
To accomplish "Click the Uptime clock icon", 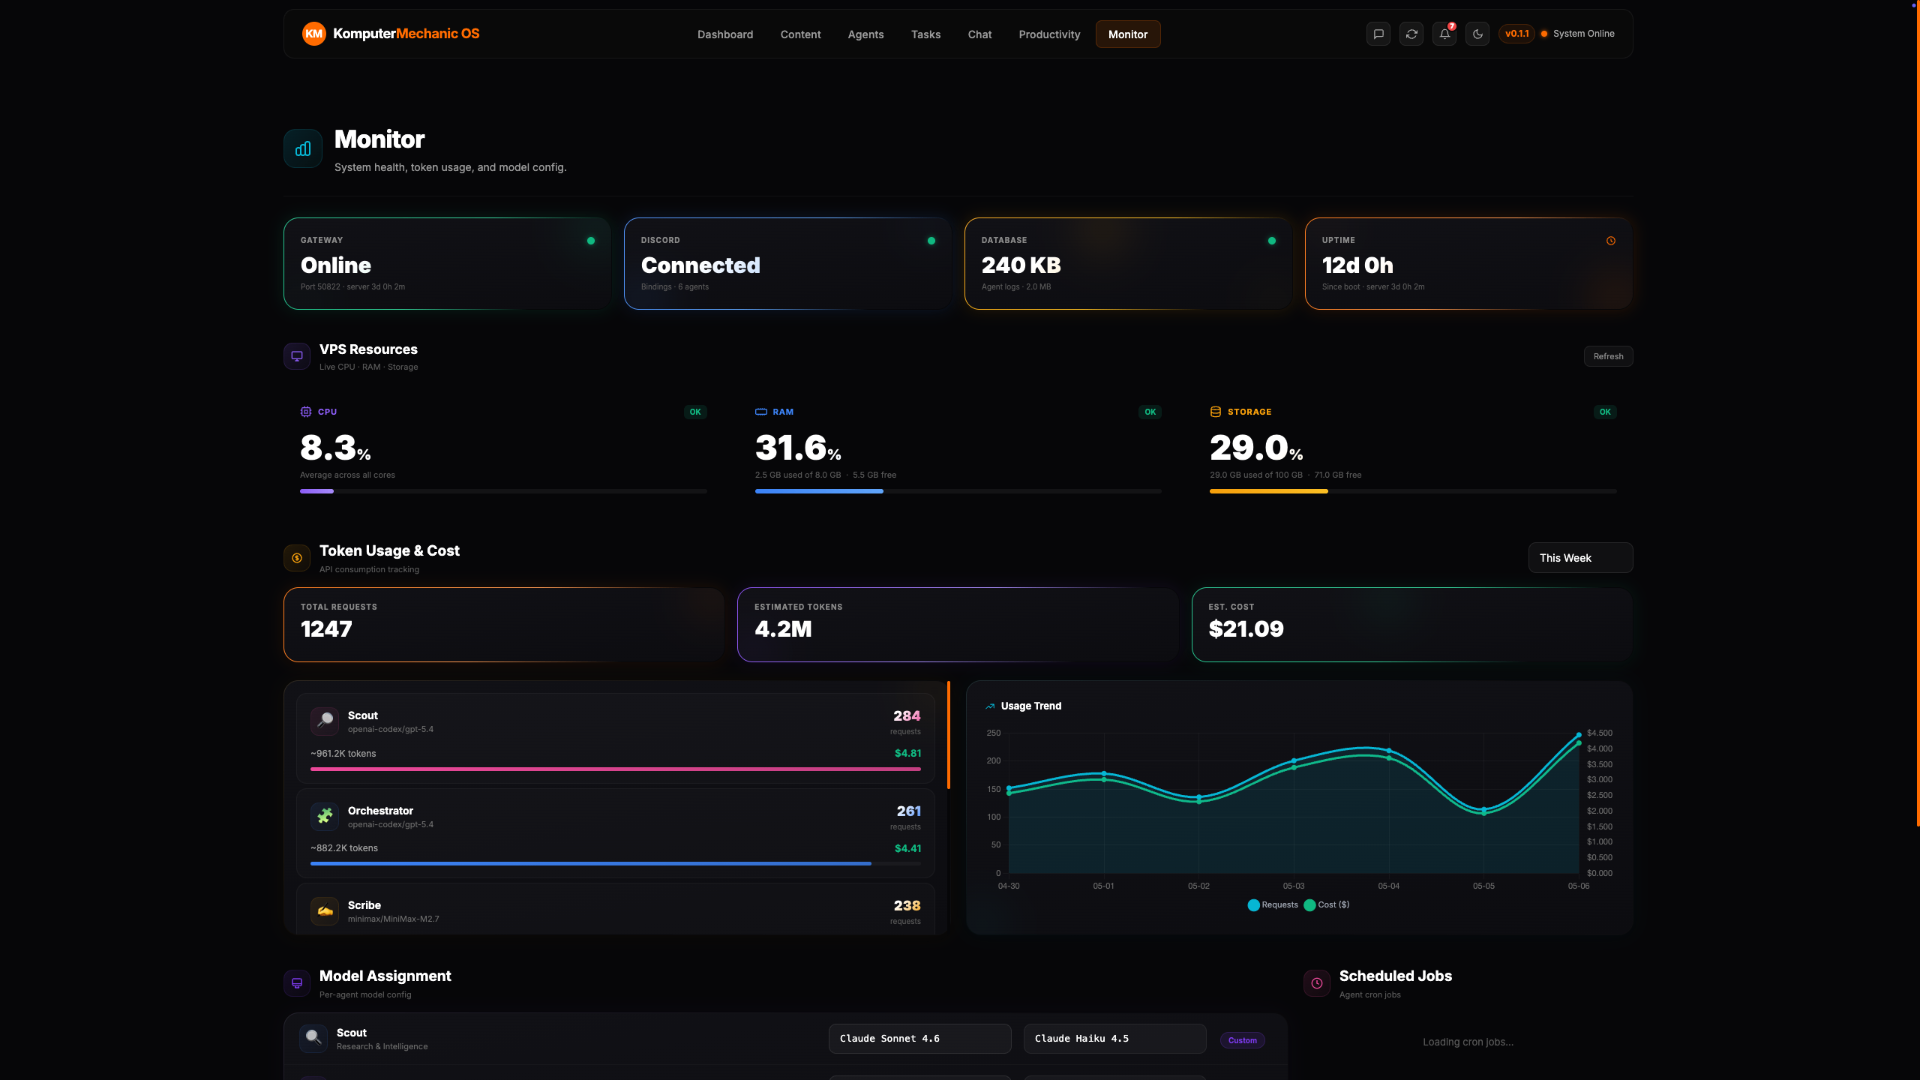I will (1611, 241).
